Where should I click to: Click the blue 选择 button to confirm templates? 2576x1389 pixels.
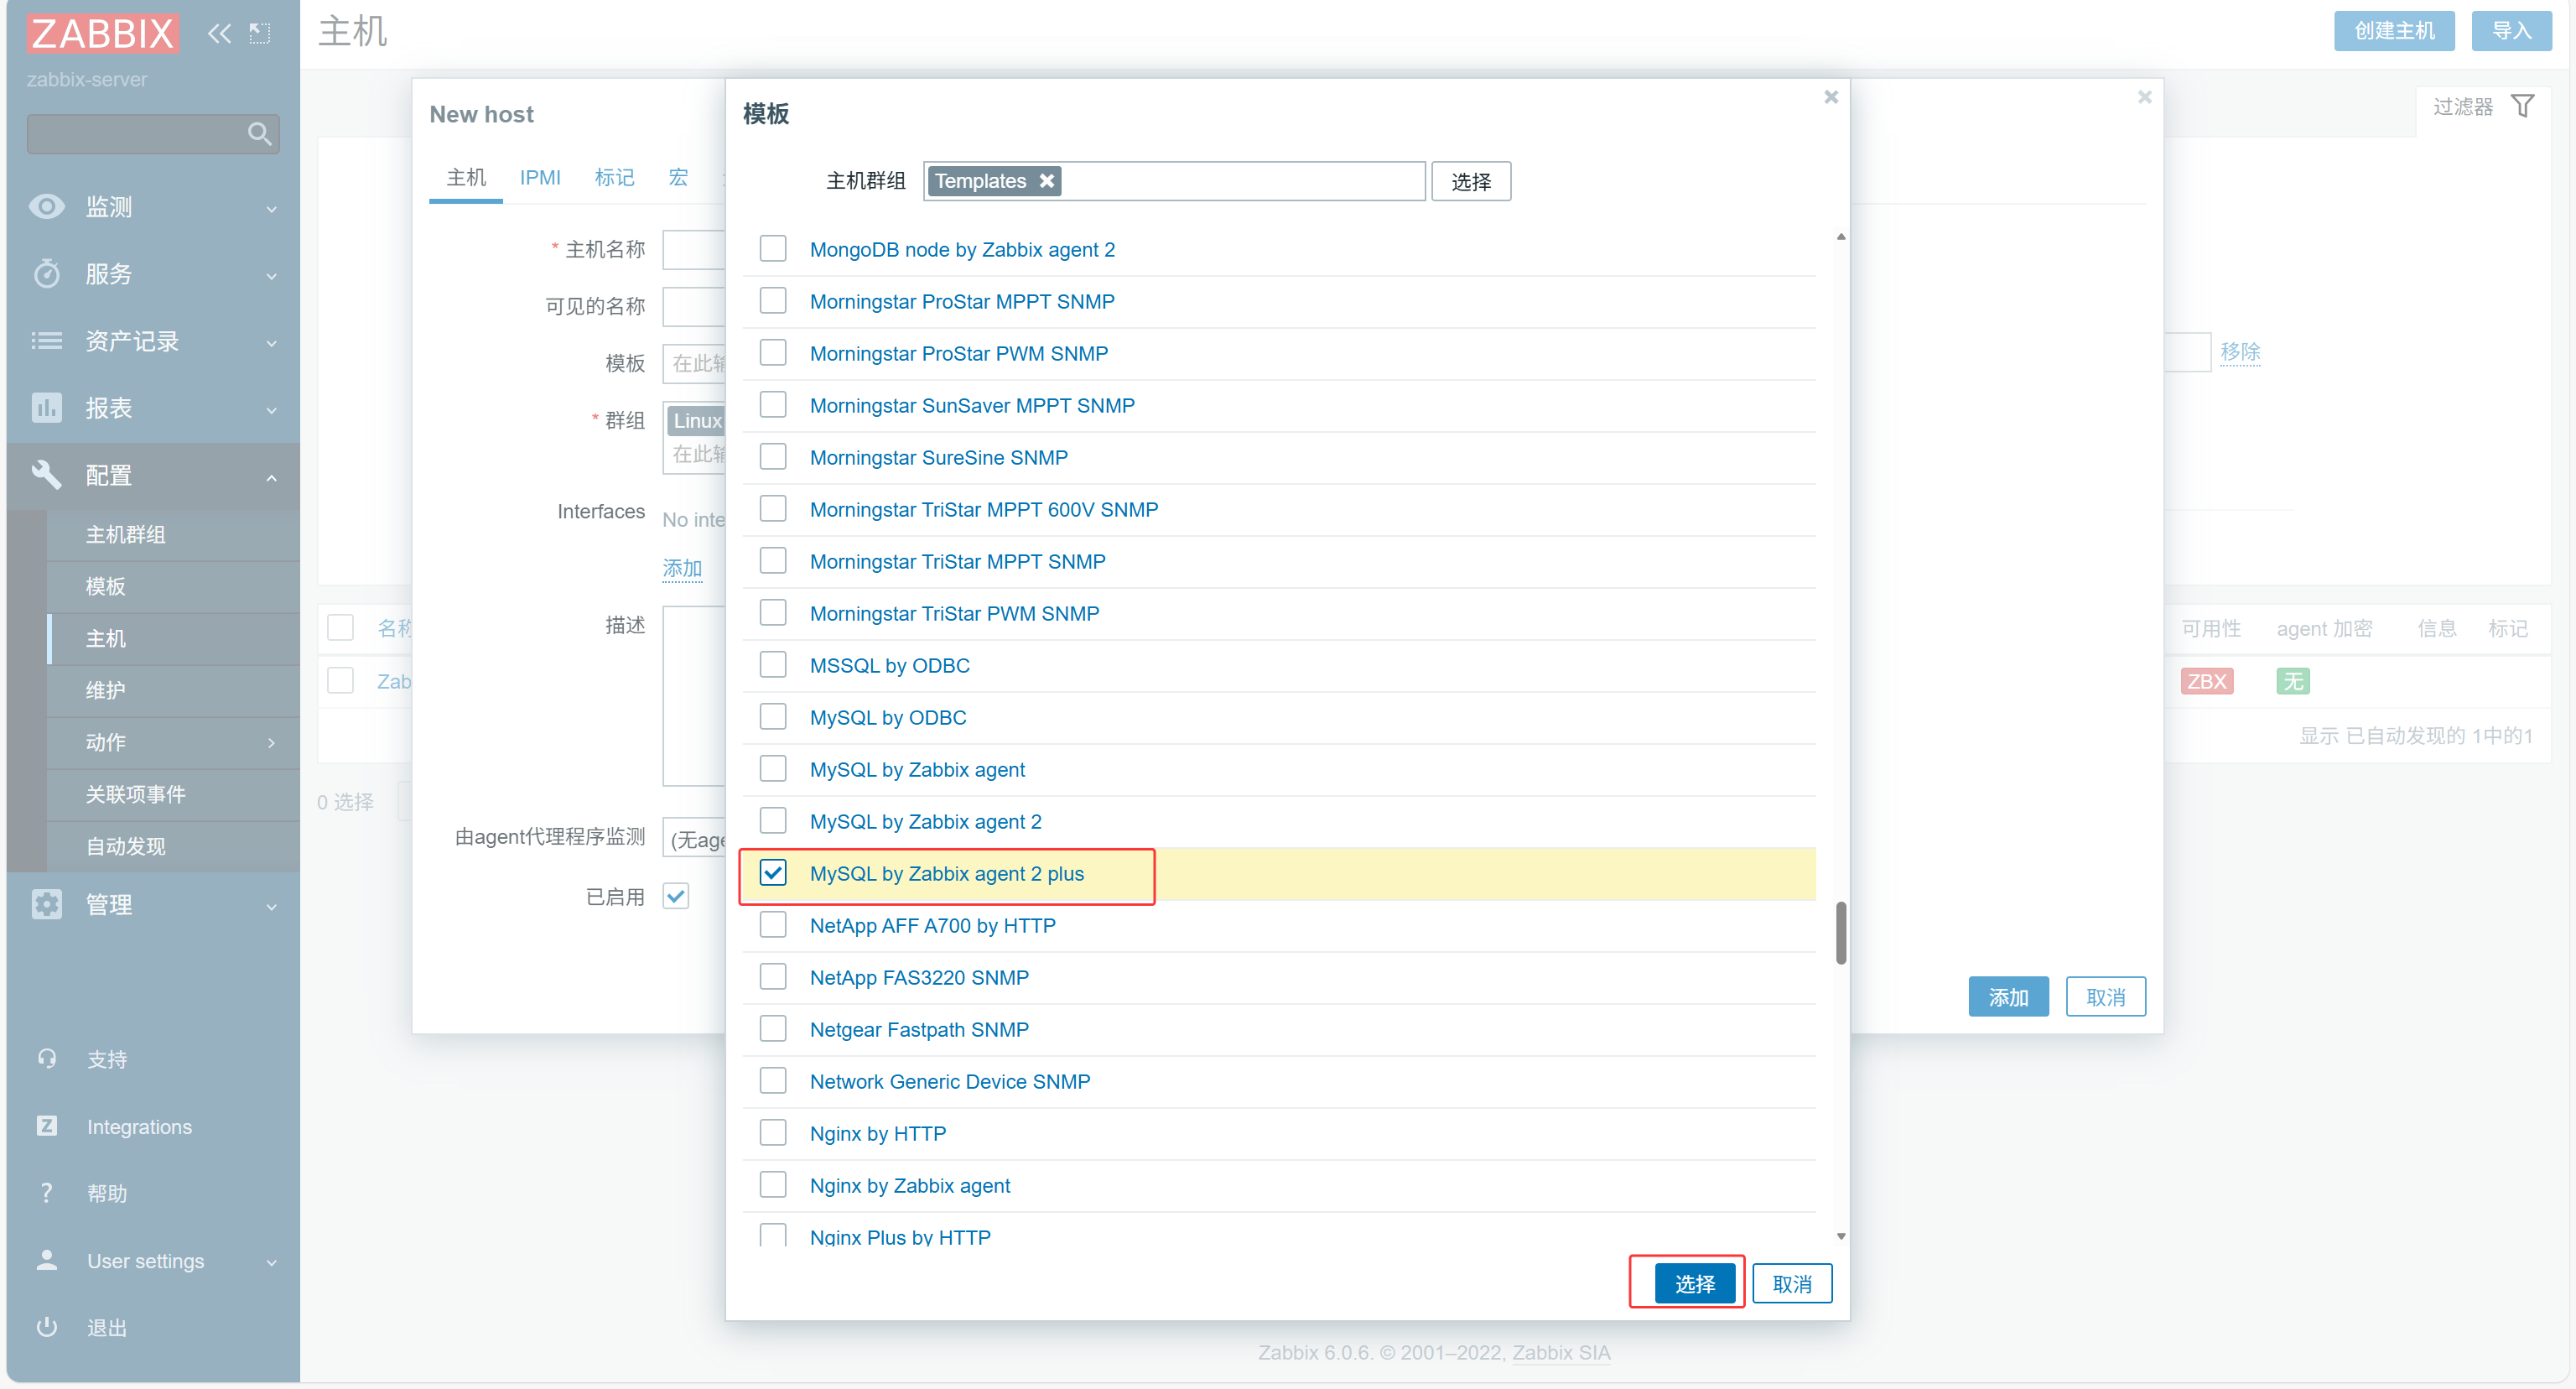1694,1283
